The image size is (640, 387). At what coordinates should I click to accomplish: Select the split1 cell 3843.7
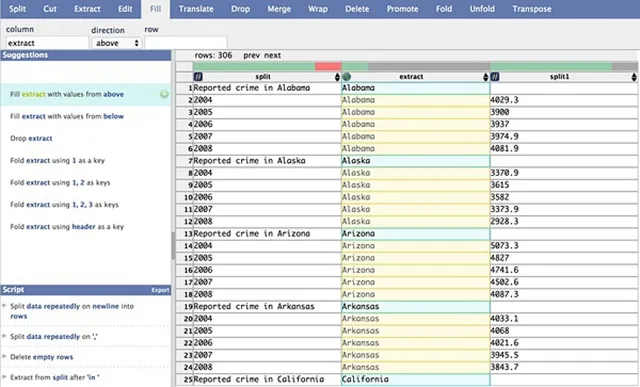click(564, 367)
